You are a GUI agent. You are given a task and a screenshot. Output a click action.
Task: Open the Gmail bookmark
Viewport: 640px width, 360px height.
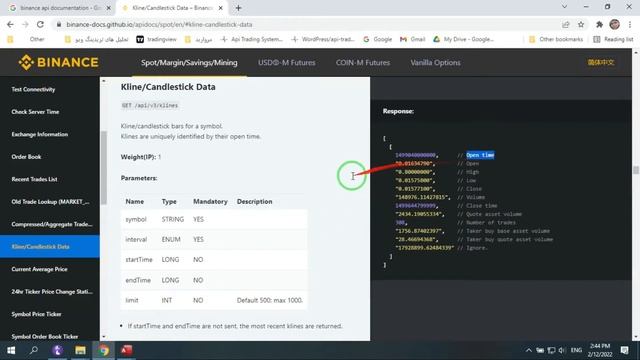pyautogui.click(x=413, y=39)
